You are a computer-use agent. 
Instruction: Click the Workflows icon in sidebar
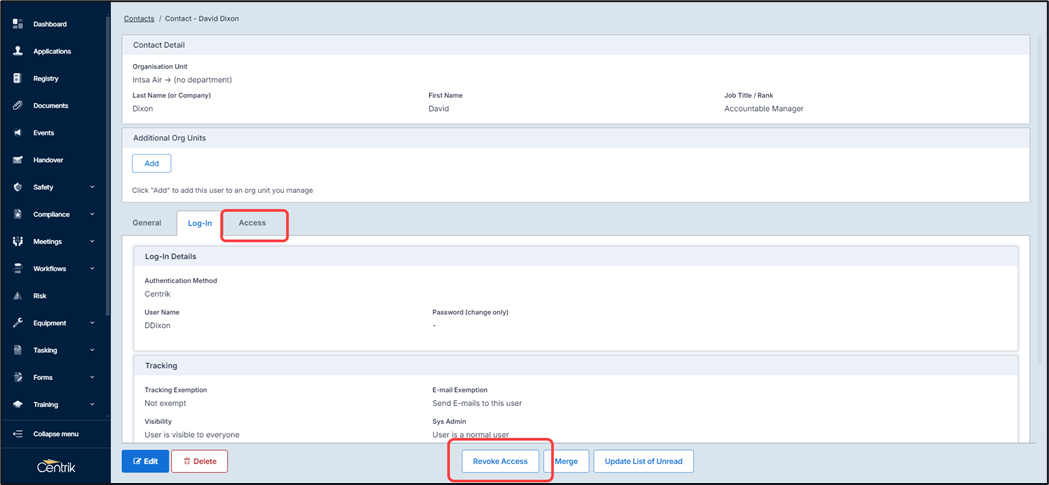pyautogui.click(x=18, y=268)
